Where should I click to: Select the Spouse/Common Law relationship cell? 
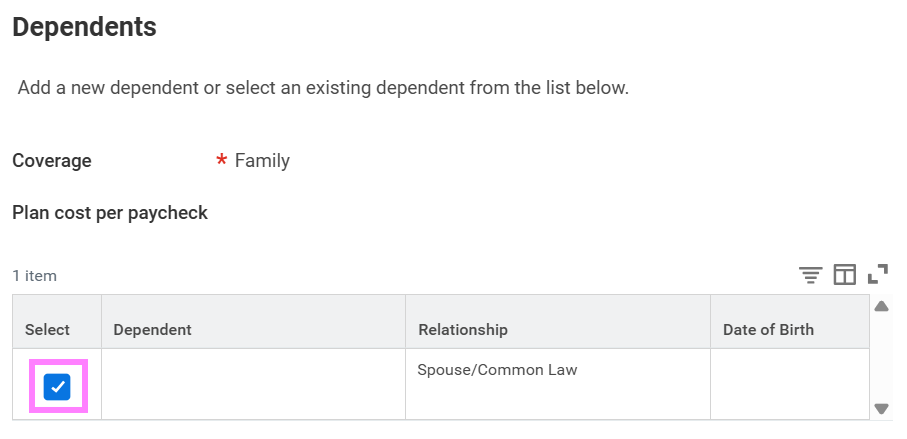497,370
